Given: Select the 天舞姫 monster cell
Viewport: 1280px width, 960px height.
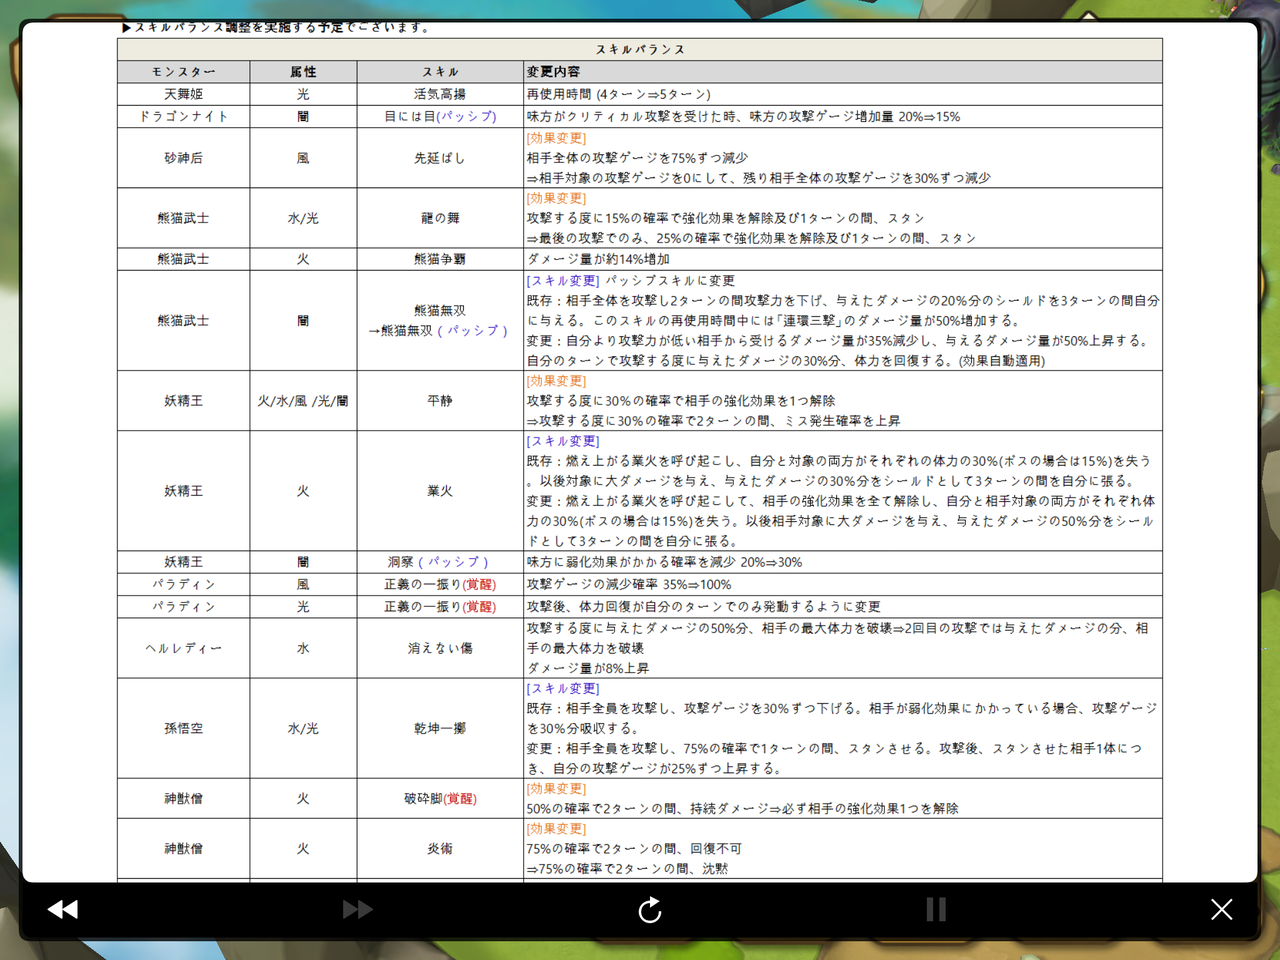Looking at the screenshot, I should [183, 94].
